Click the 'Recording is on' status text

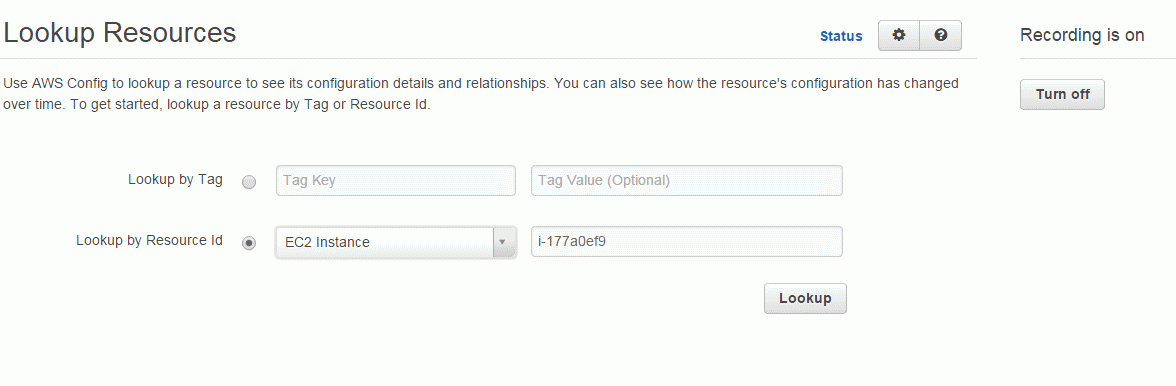pyautogui.click(x=1082, y=34)
